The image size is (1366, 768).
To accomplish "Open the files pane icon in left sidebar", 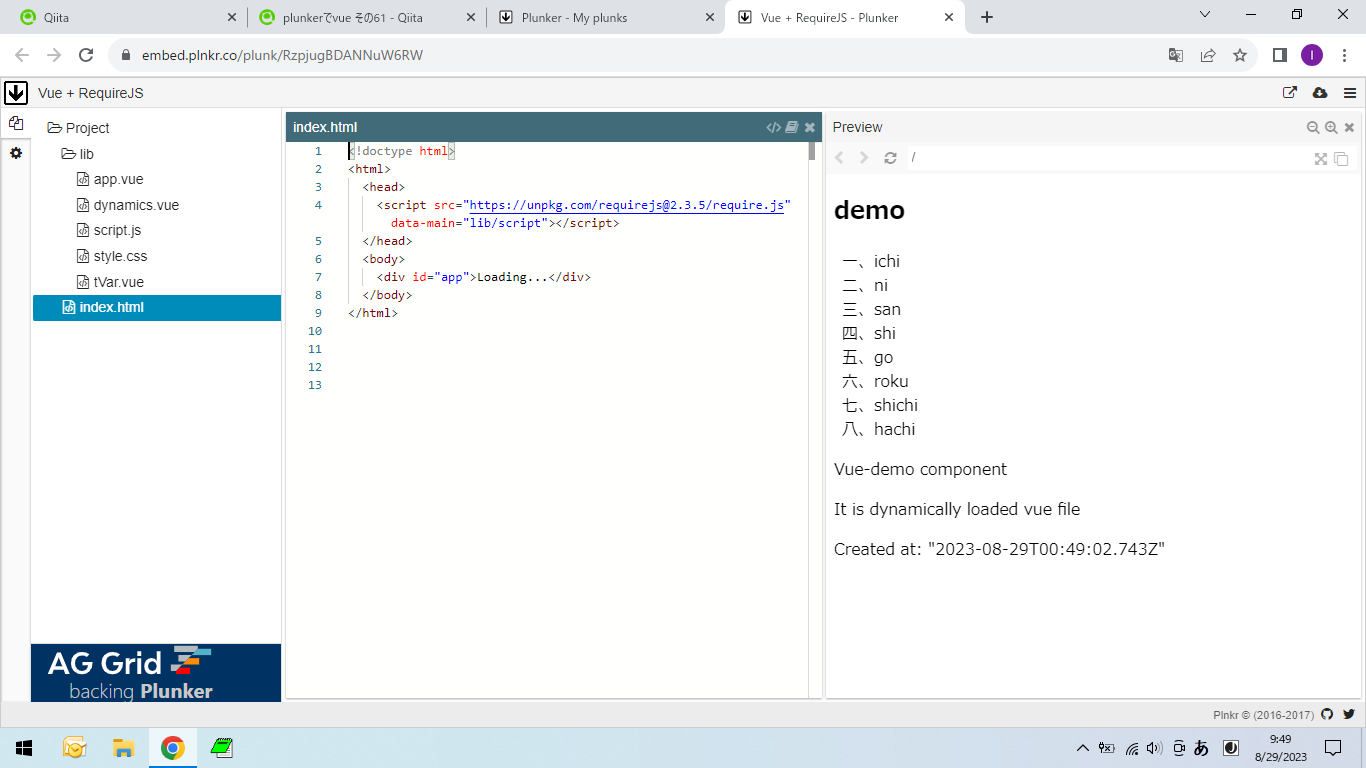I will (x=15, y=123).
